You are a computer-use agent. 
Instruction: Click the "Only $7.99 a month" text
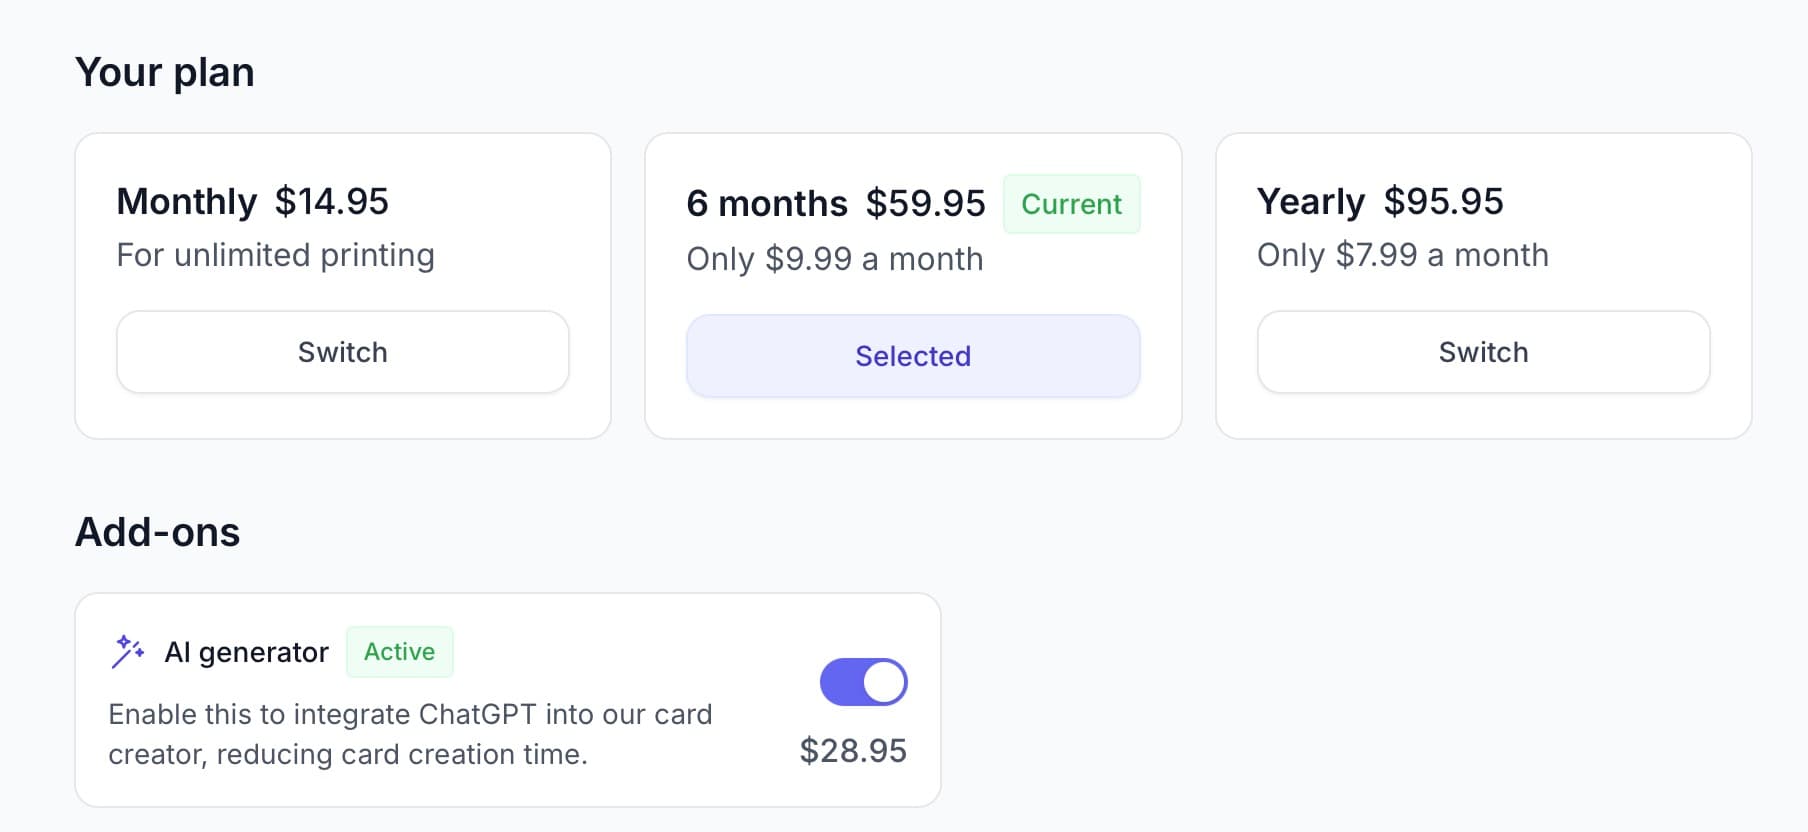[x=1402, y=255]
